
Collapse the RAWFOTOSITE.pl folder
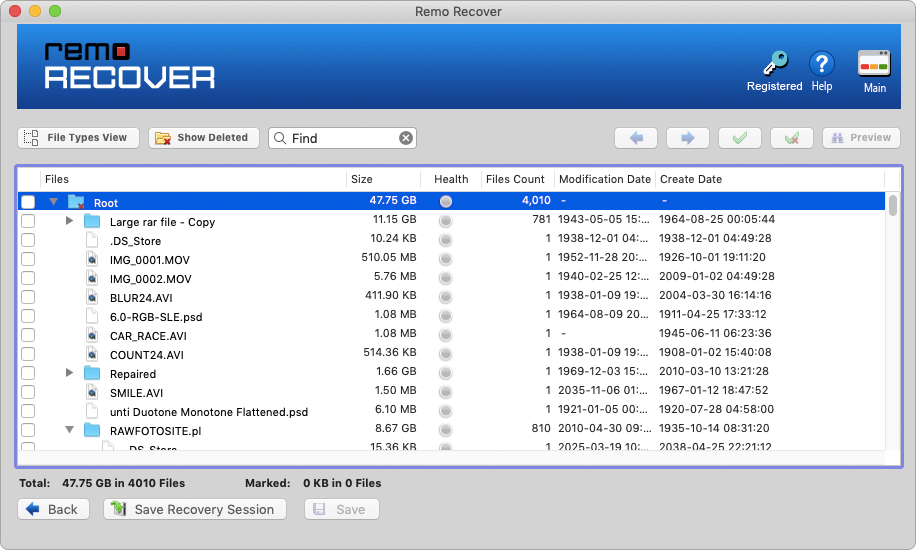[70, 430]
